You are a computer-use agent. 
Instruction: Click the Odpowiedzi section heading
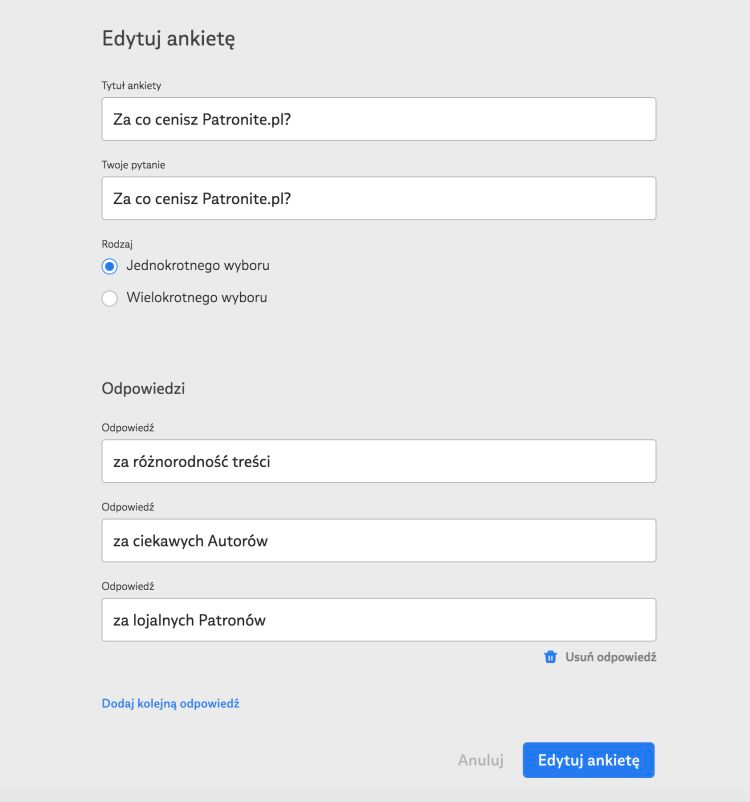[143, 389]
